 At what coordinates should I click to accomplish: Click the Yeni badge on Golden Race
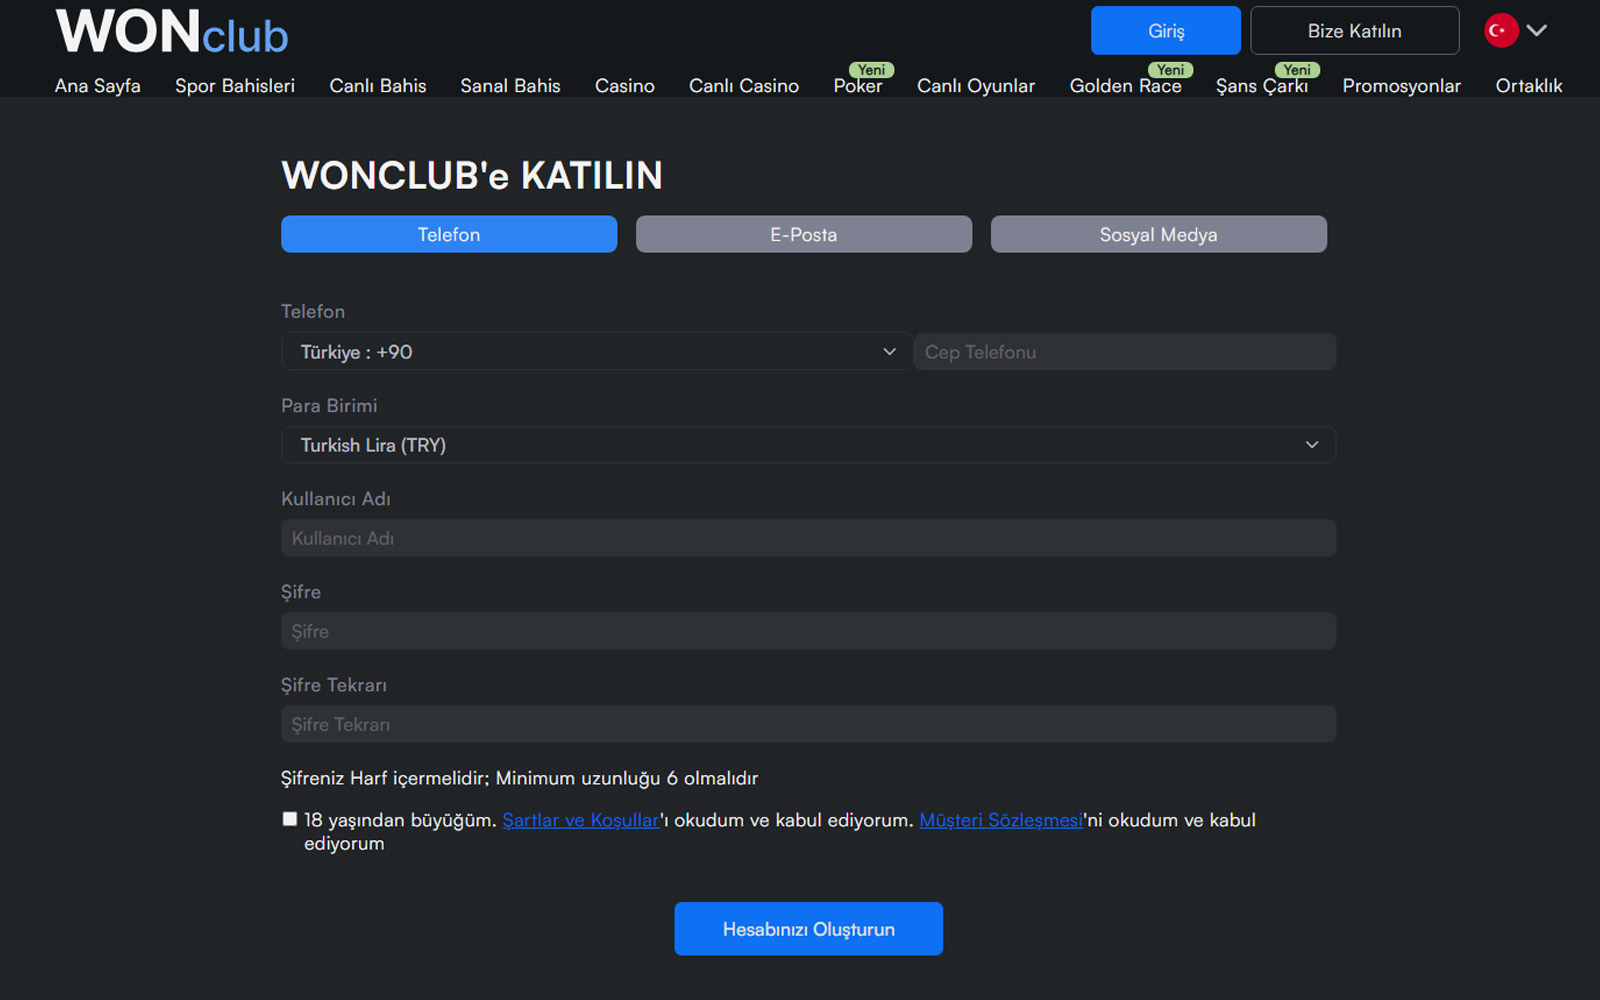click(1170, 70)
